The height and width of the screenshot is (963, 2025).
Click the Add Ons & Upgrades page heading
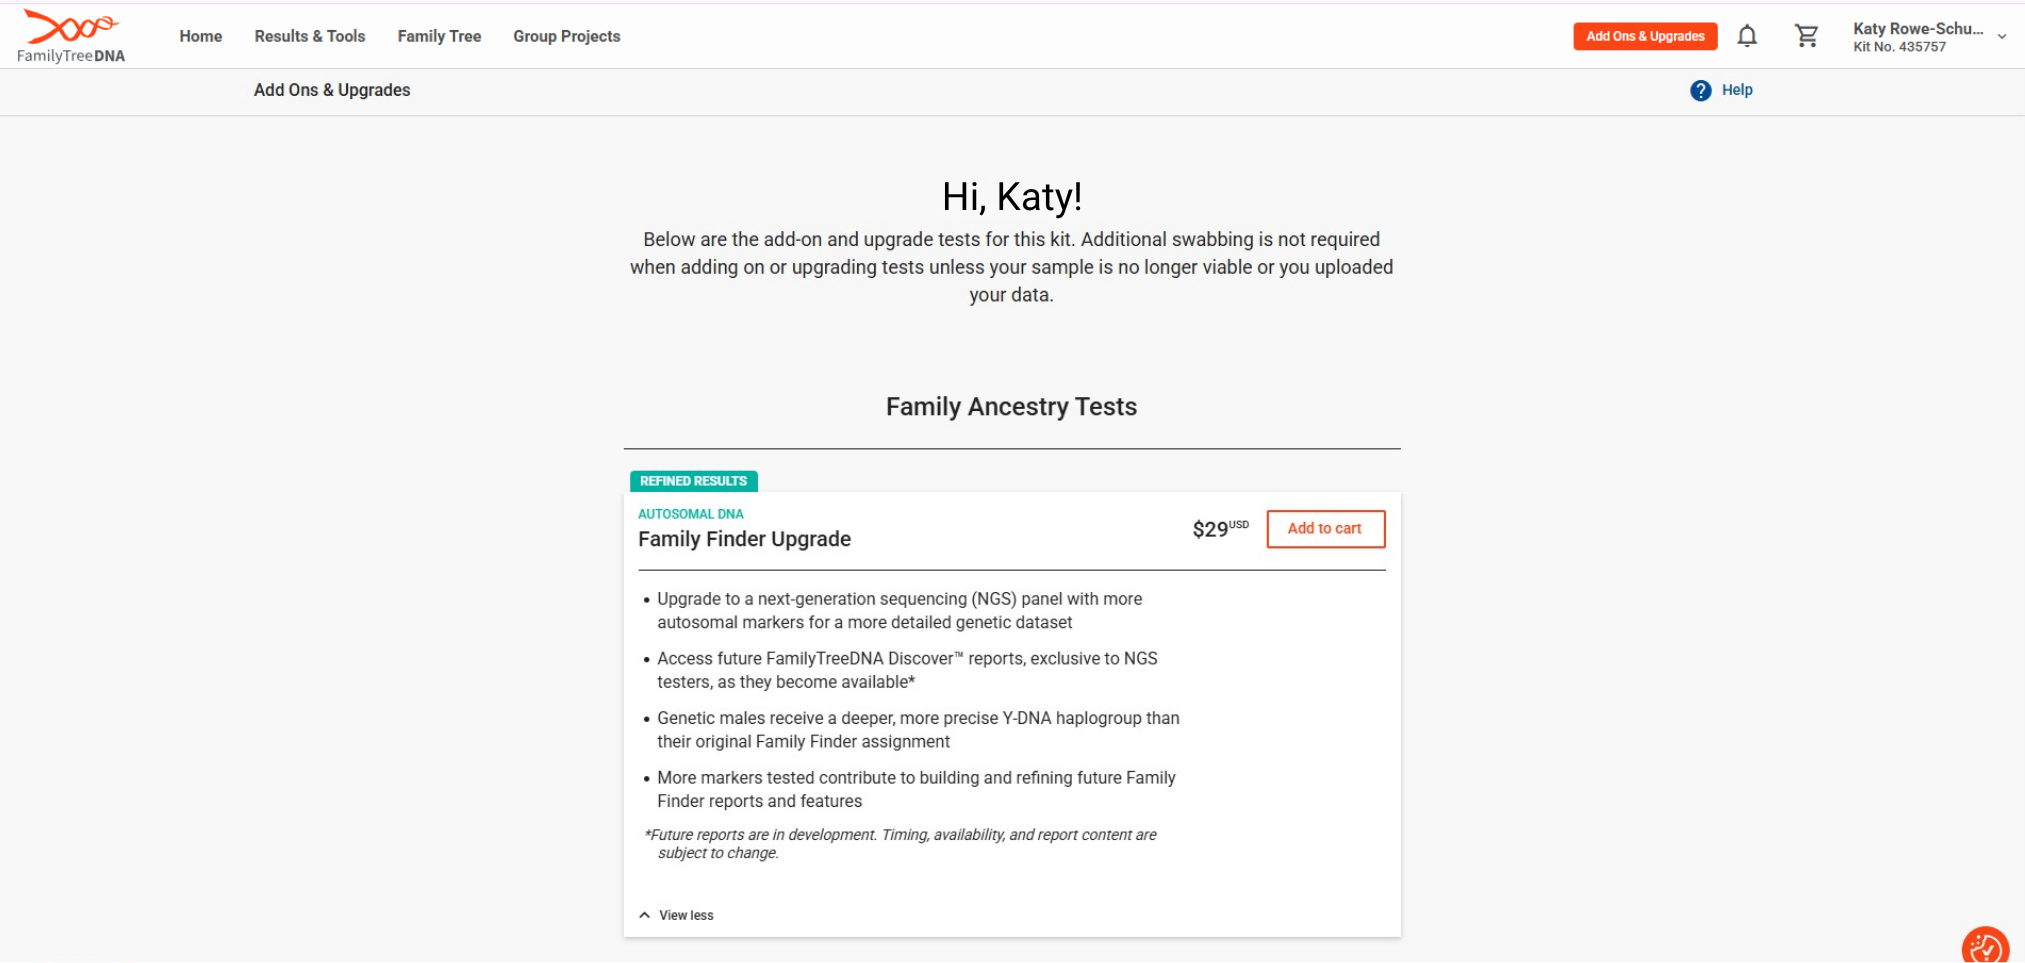pyautogui.click(x=332, y=90)
